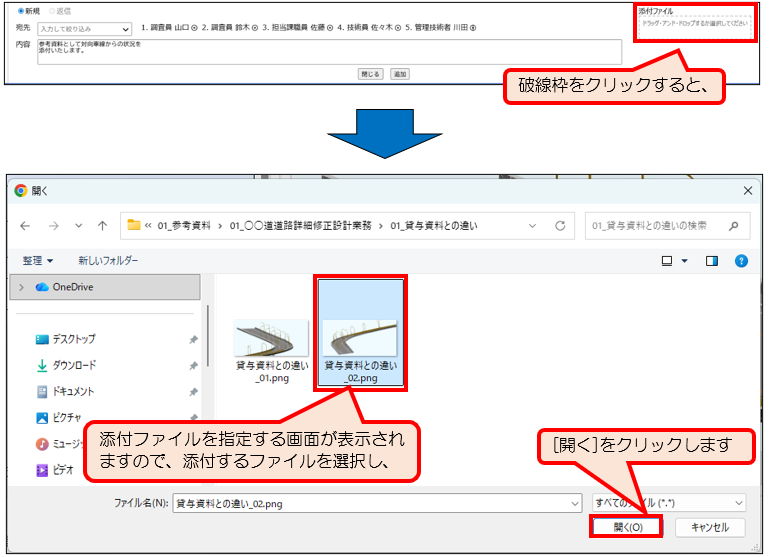The image size is (771, 557).
Task: Refresh the folder listing
Action: (560, 226)
